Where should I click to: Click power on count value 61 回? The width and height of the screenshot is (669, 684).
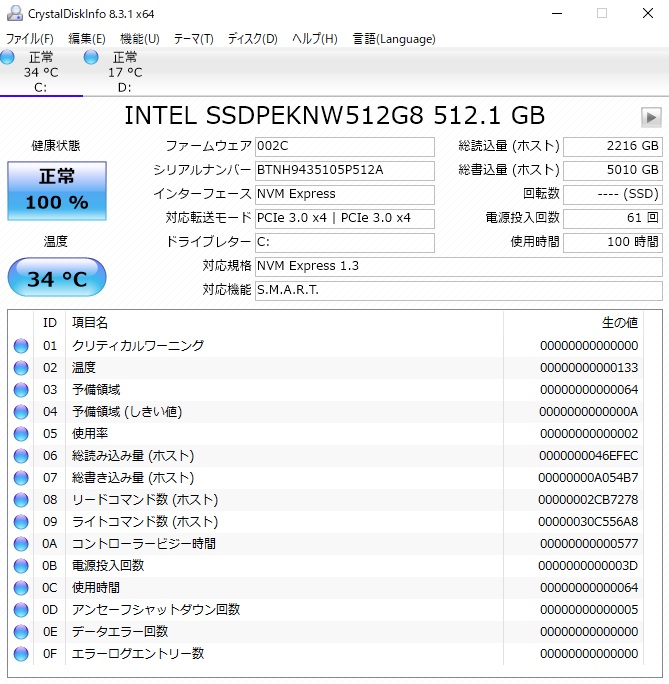[613, 218]
